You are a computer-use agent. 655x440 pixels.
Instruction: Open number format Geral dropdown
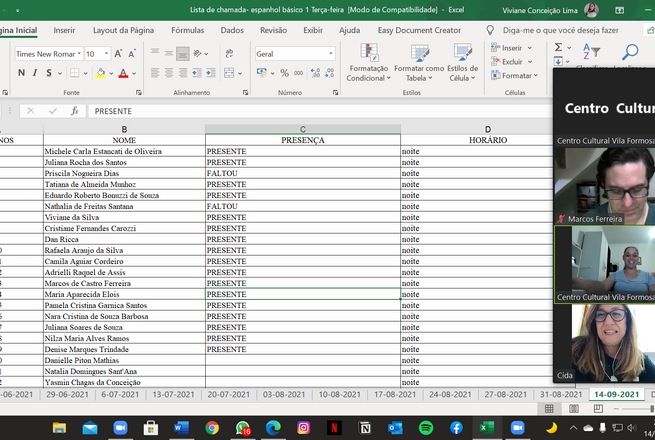coord(330,54)
